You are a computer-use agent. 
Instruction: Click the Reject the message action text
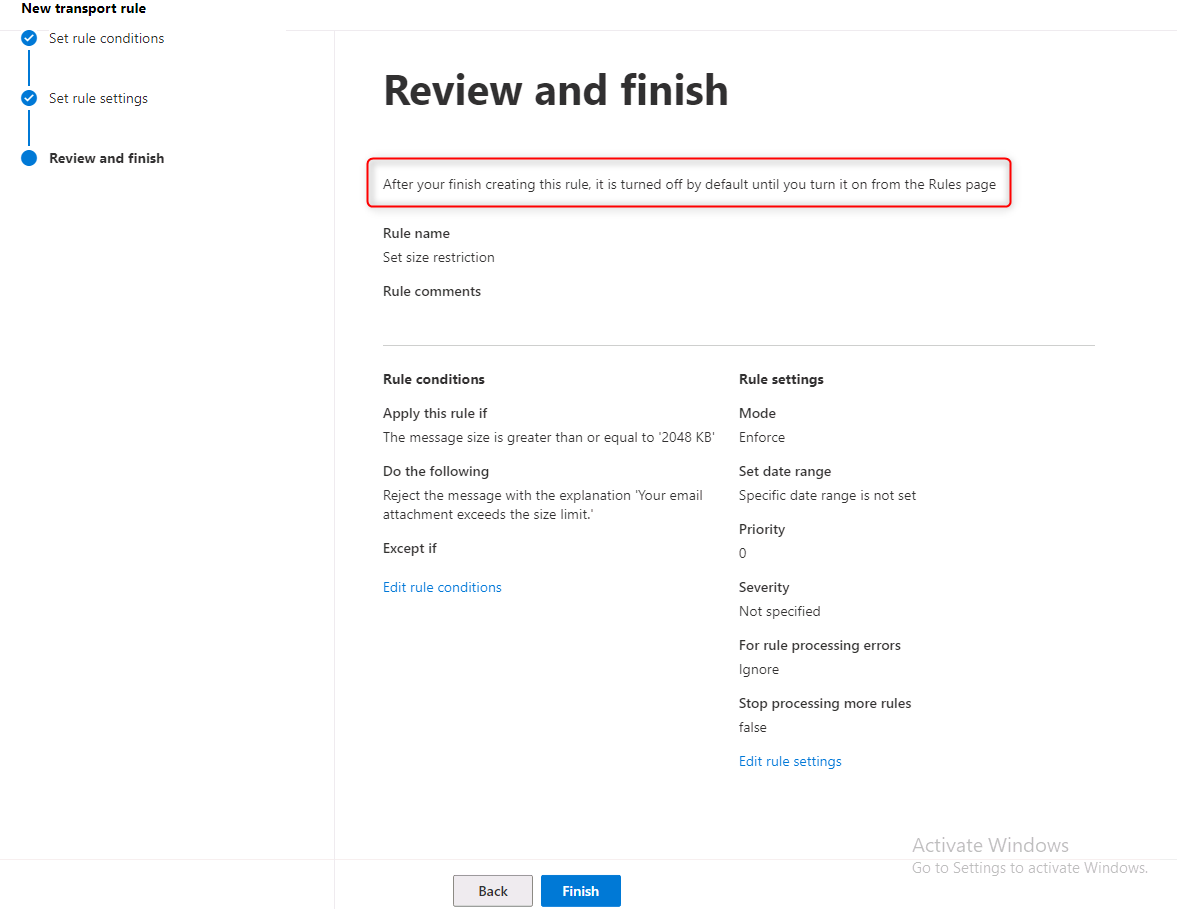(x=542, y=505)
